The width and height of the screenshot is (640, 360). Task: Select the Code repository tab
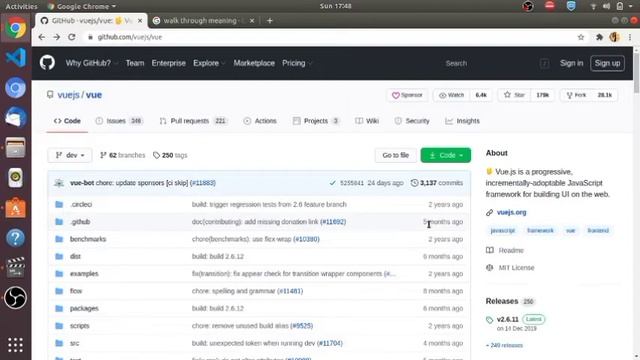point(67,121)
